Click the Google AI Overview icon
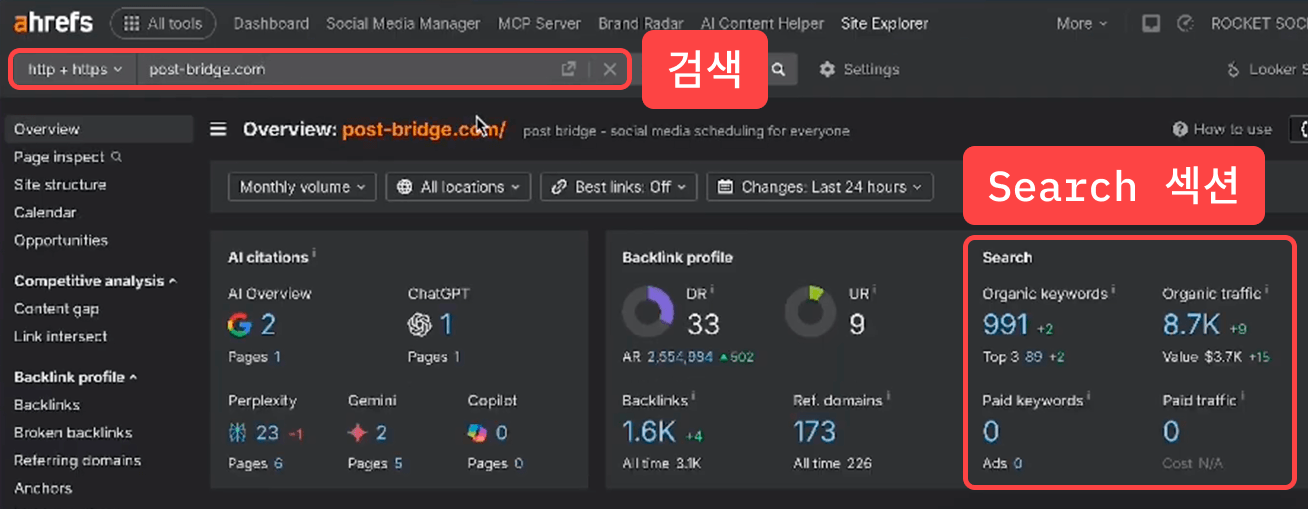This screenshot has width=1308, height=509. coord(239,325)
